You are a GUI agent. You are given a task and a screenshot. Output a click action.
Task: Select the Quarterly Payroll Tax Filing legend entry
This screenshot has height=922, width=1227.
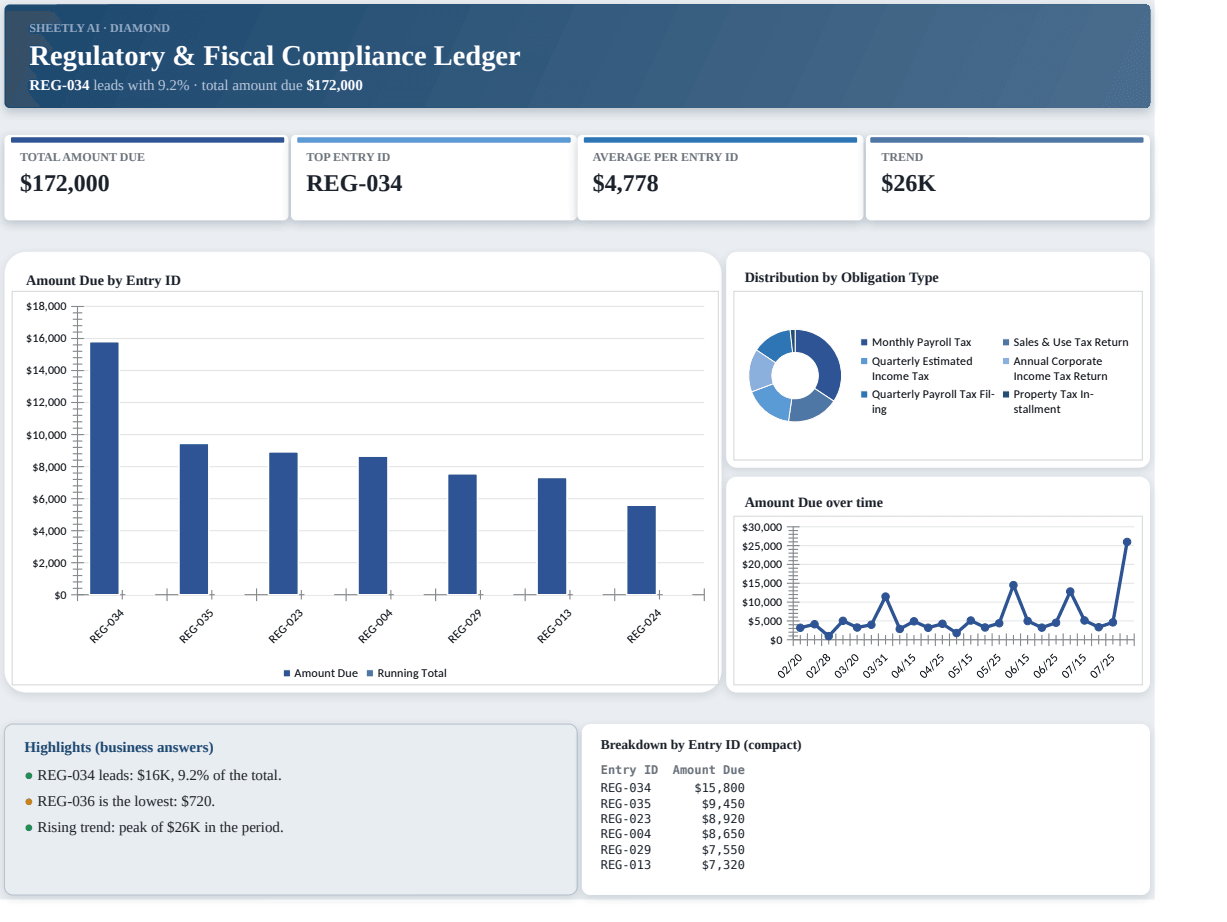pyautogui.click(x=928, y=402)
